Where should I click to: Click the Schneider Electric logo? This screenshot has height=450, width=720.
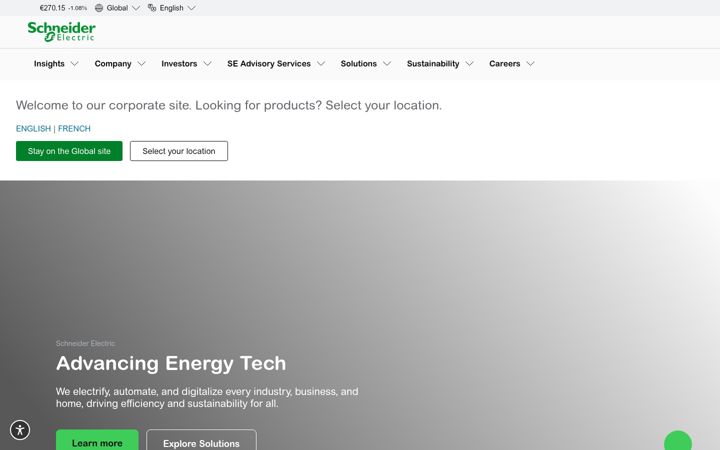(62, 32)
